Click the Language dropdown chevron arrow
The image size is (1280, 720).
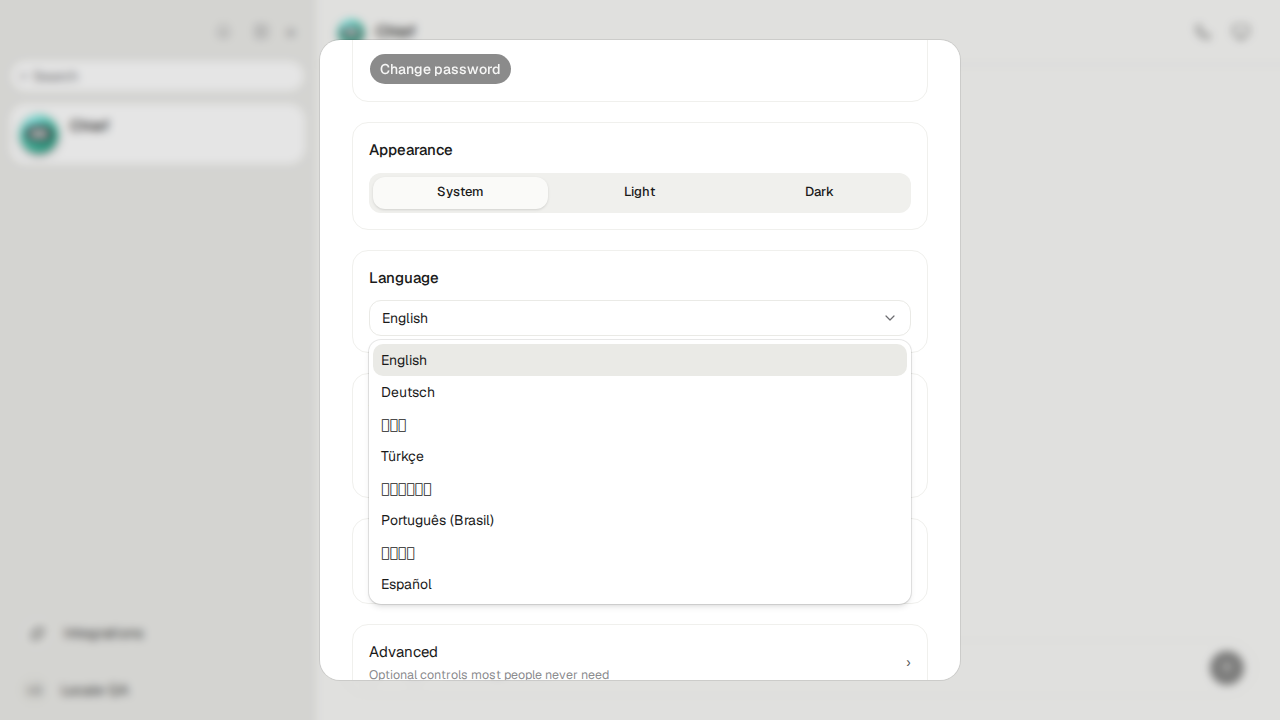pyautogui.click(x=890, y=318)
